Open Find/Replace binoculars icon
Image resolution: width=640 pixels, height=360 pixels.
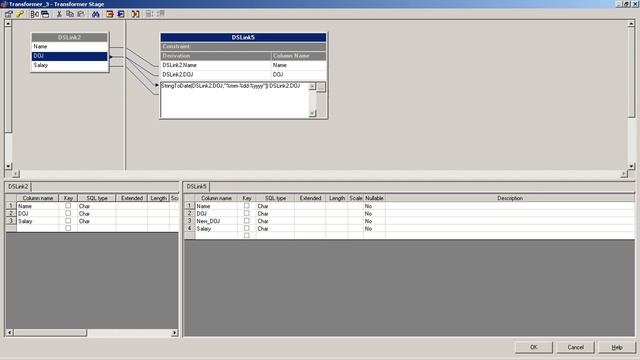point(96,14)
